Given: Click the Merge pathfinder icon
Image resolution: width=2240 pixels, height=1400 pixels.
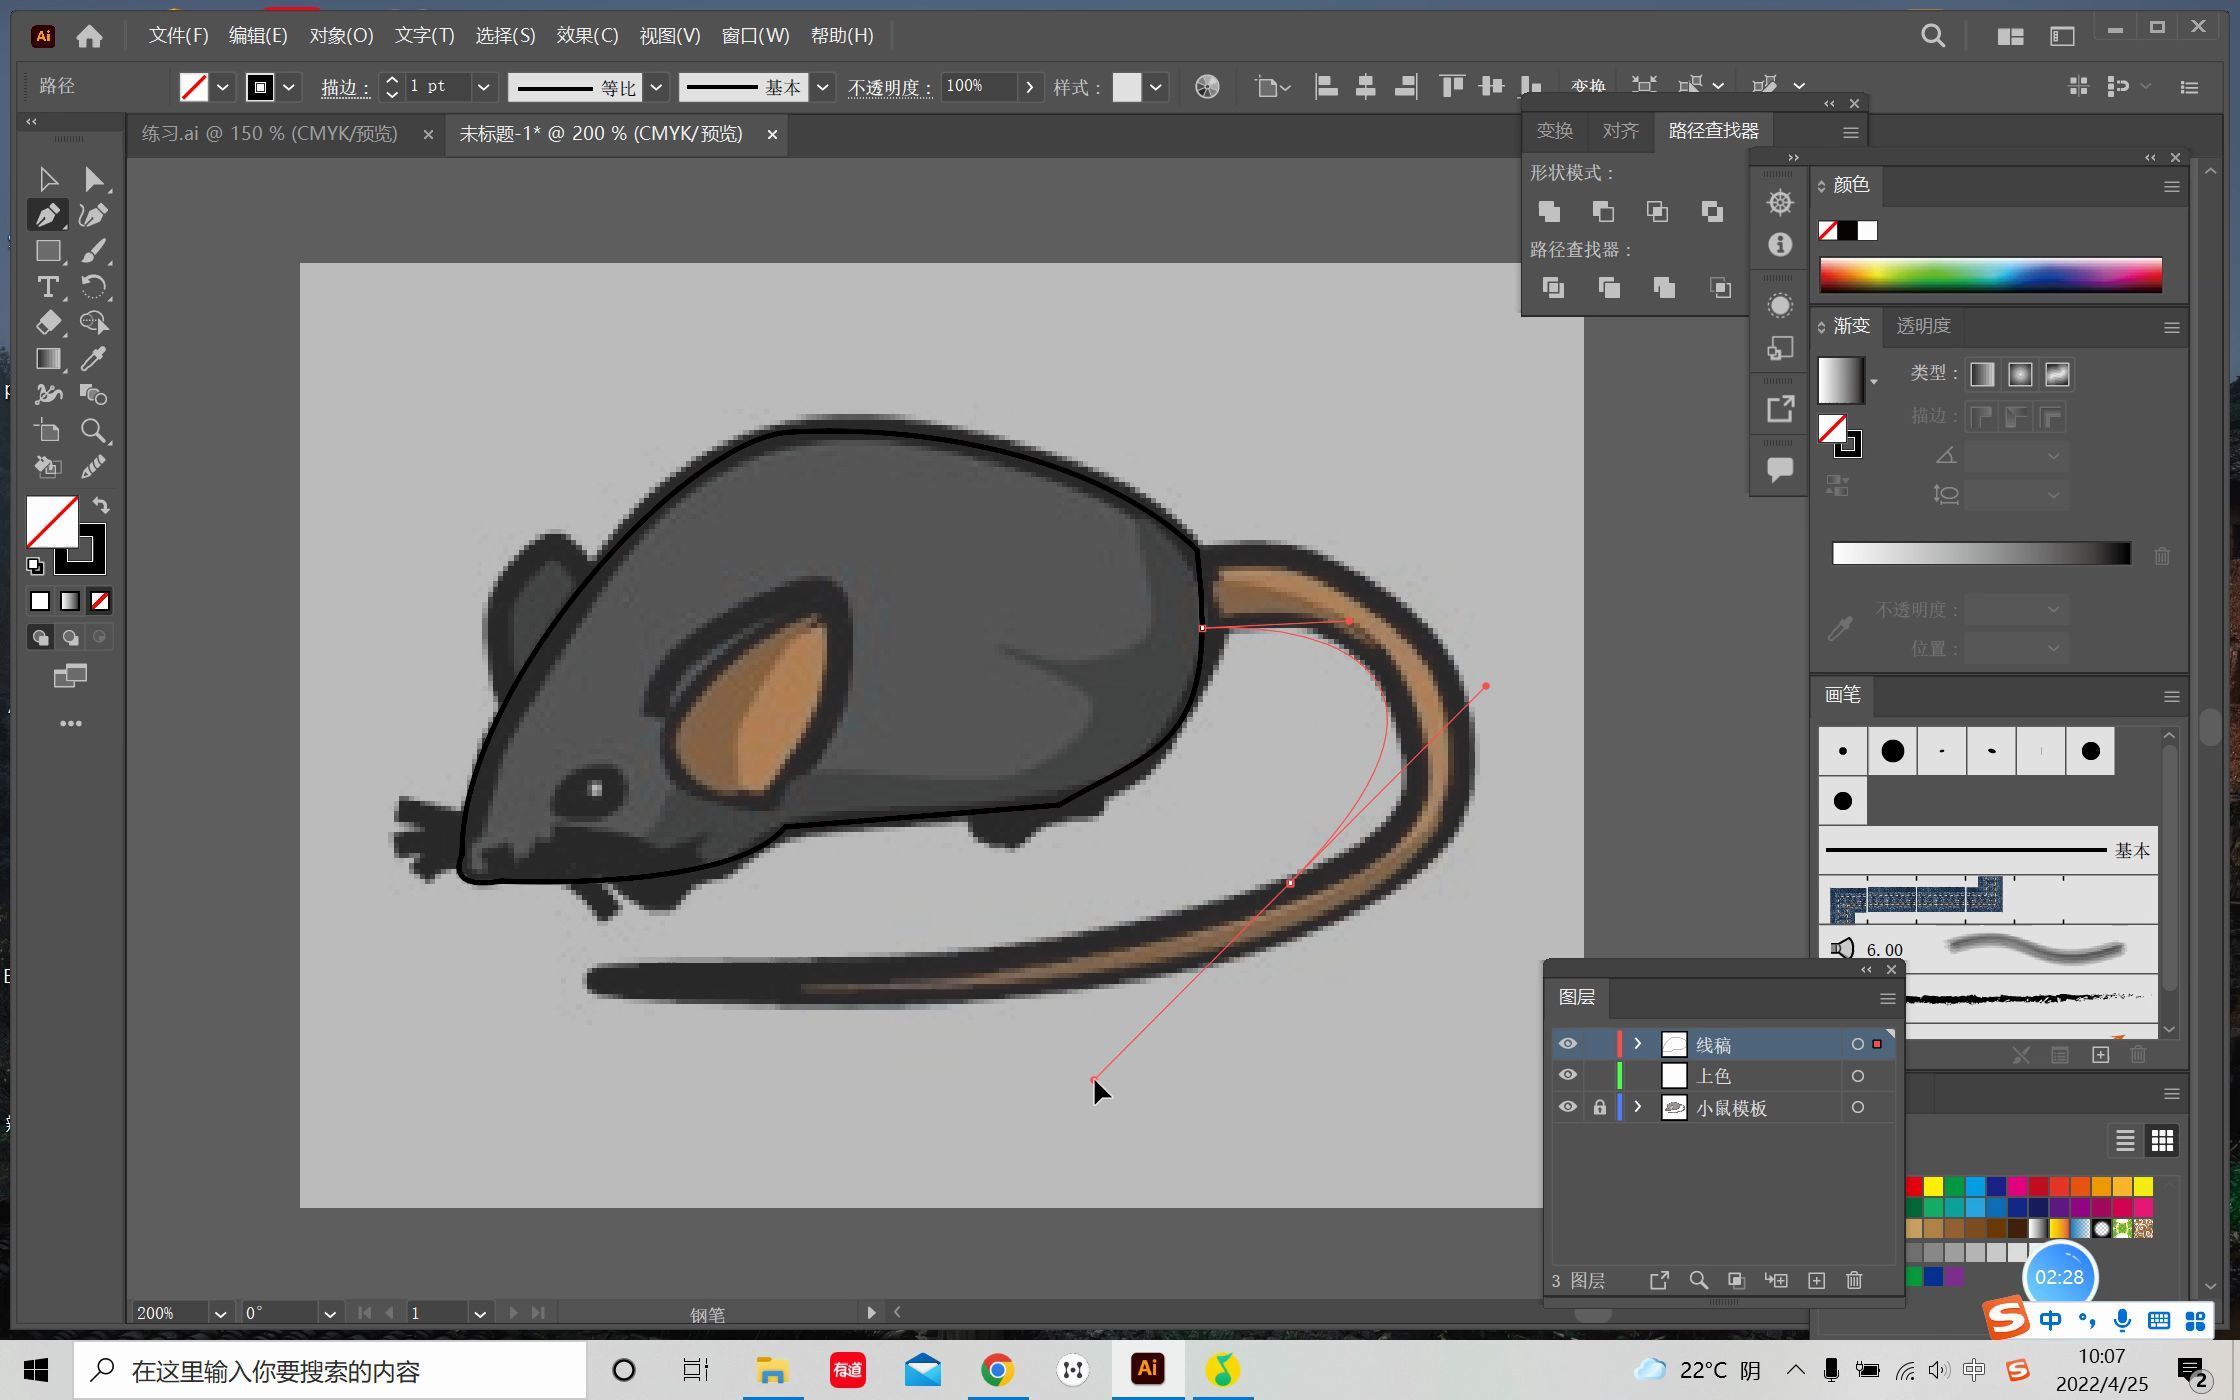Looking at the screenshot, I should [x=1664, y=288].
